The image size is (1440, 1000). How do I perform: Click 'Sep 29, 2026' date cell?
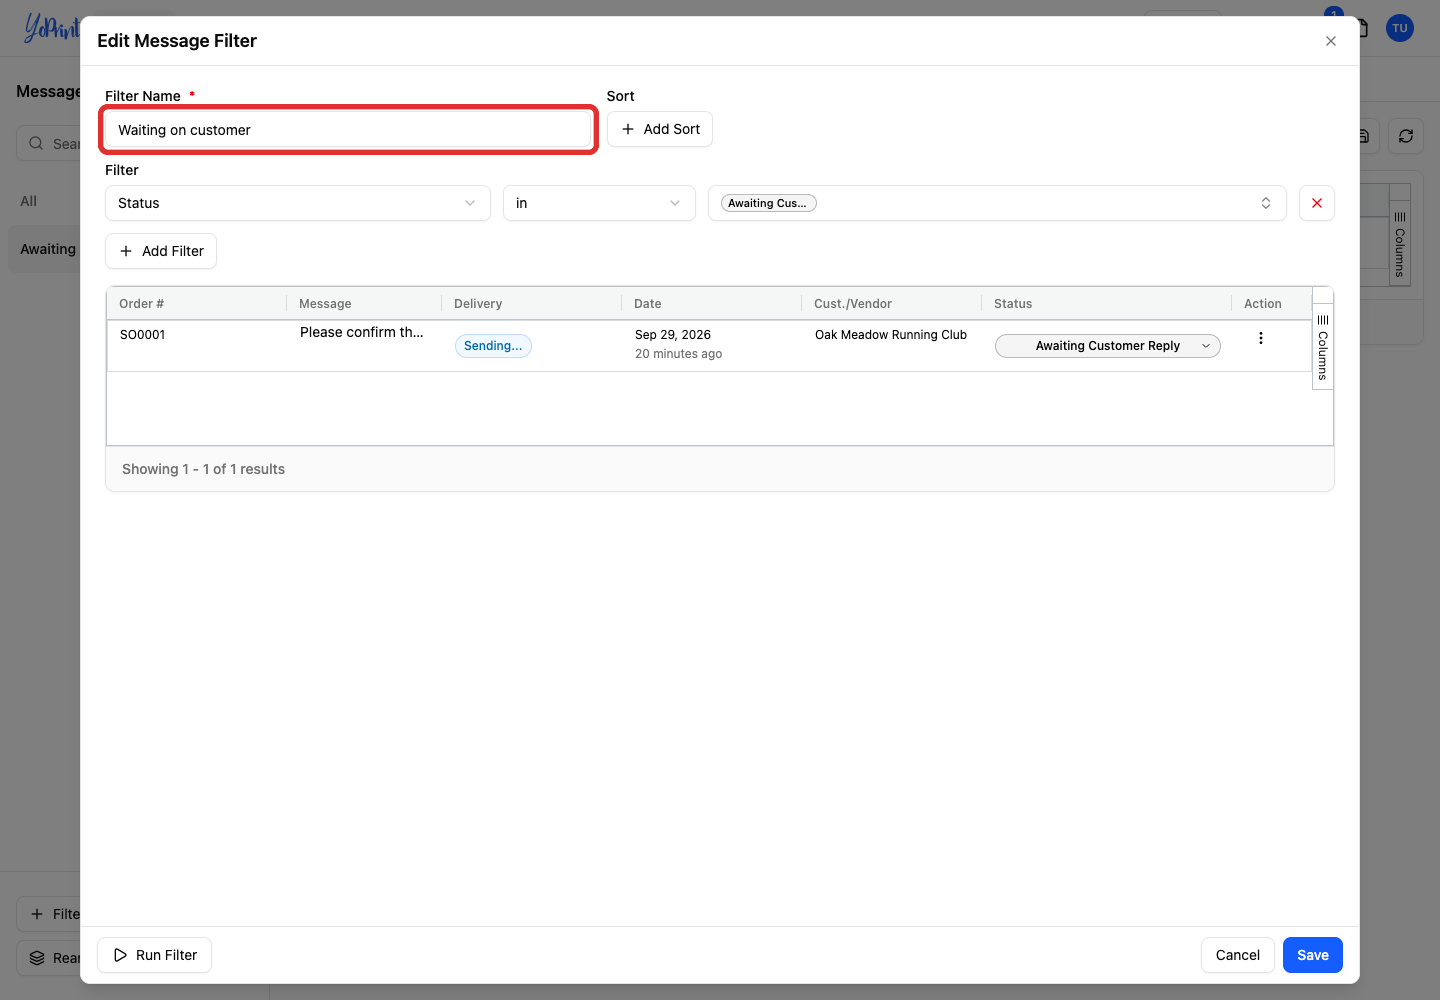(673, 335)
